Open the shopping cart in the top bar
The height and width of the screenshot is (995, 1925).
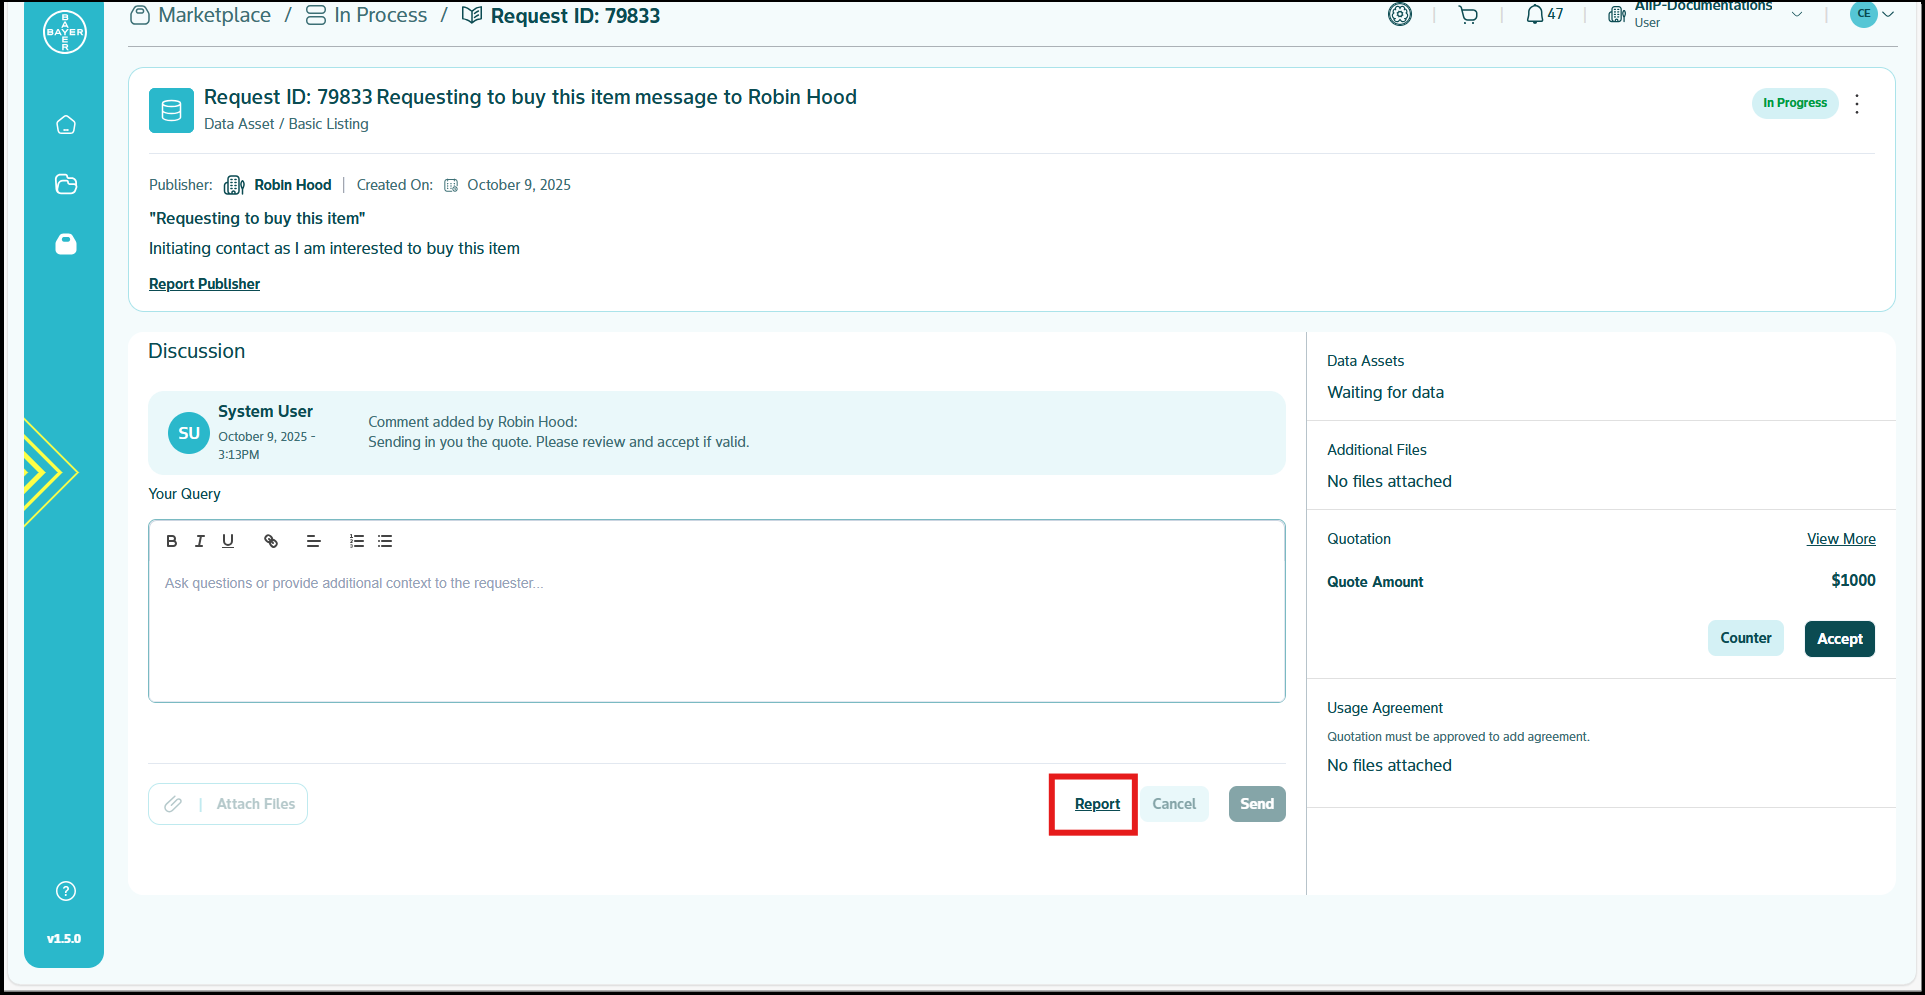[x=1467, y=15]
